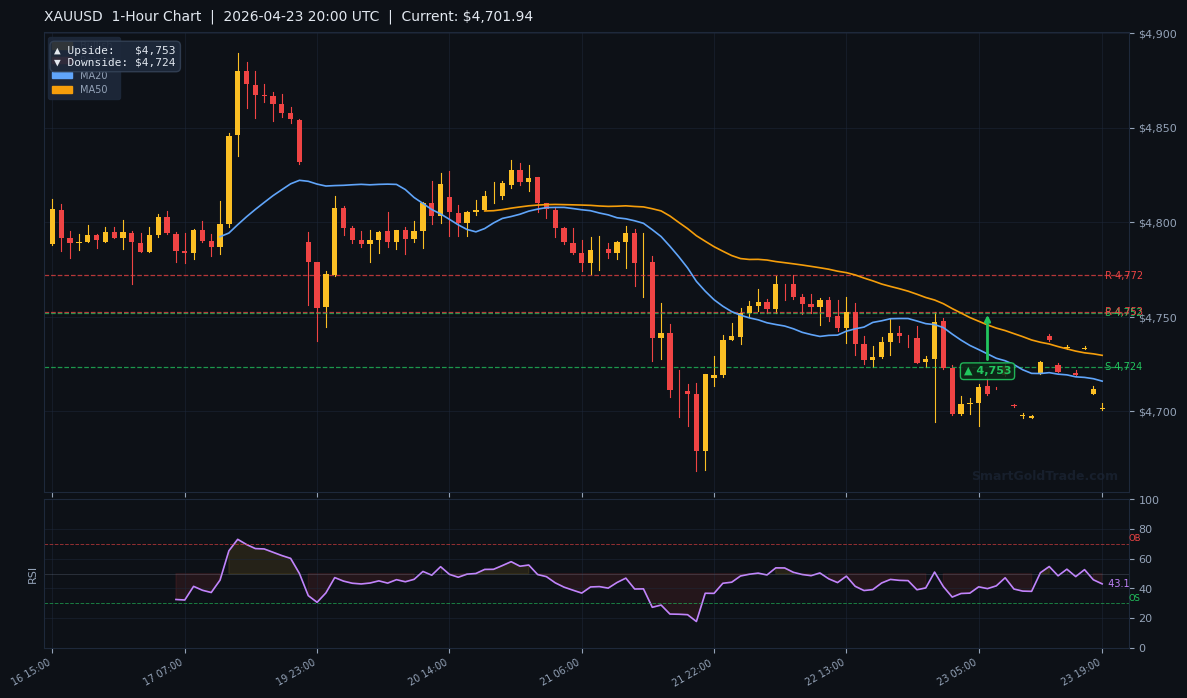Screen dimensions: 1187x698
Task: Click the downward triangle icon beside Downside
Action: (58, 62)
